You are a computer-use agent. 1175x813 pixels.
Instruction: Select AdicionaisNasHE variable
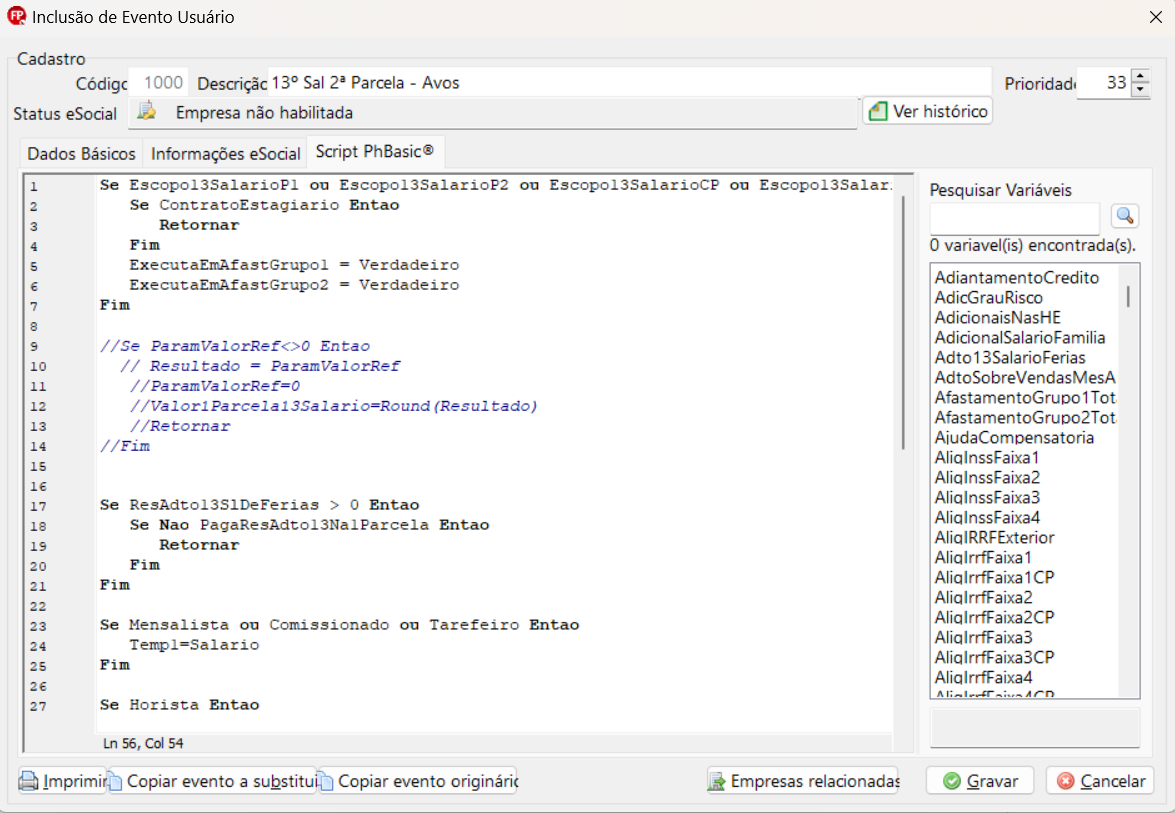997,318
